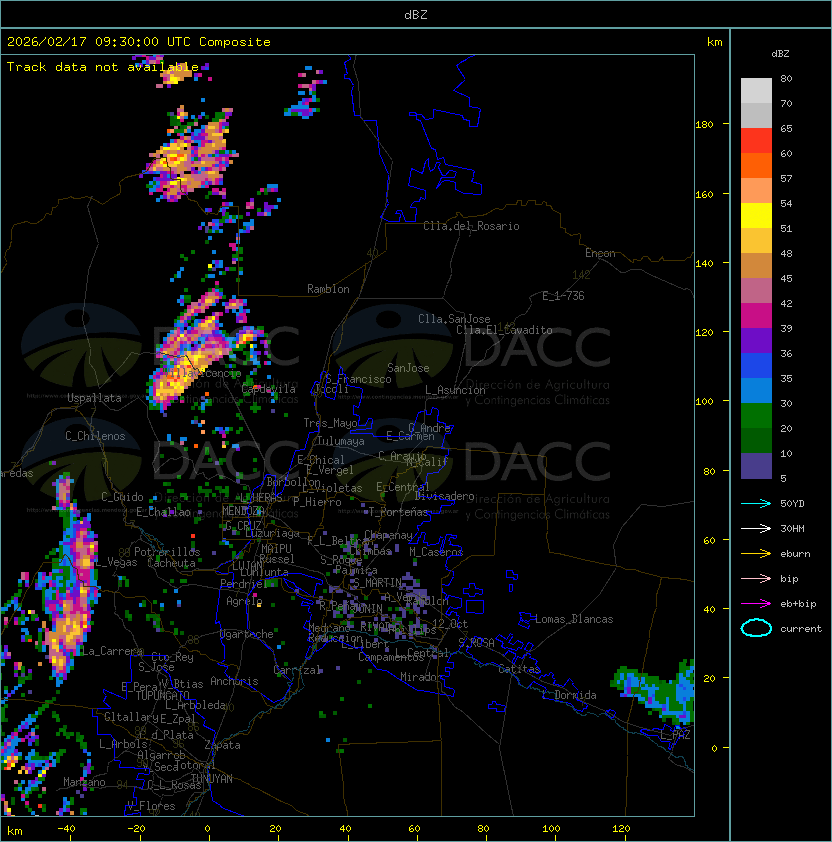Click the 'Ugarteche' map label

tap(247, 635)
